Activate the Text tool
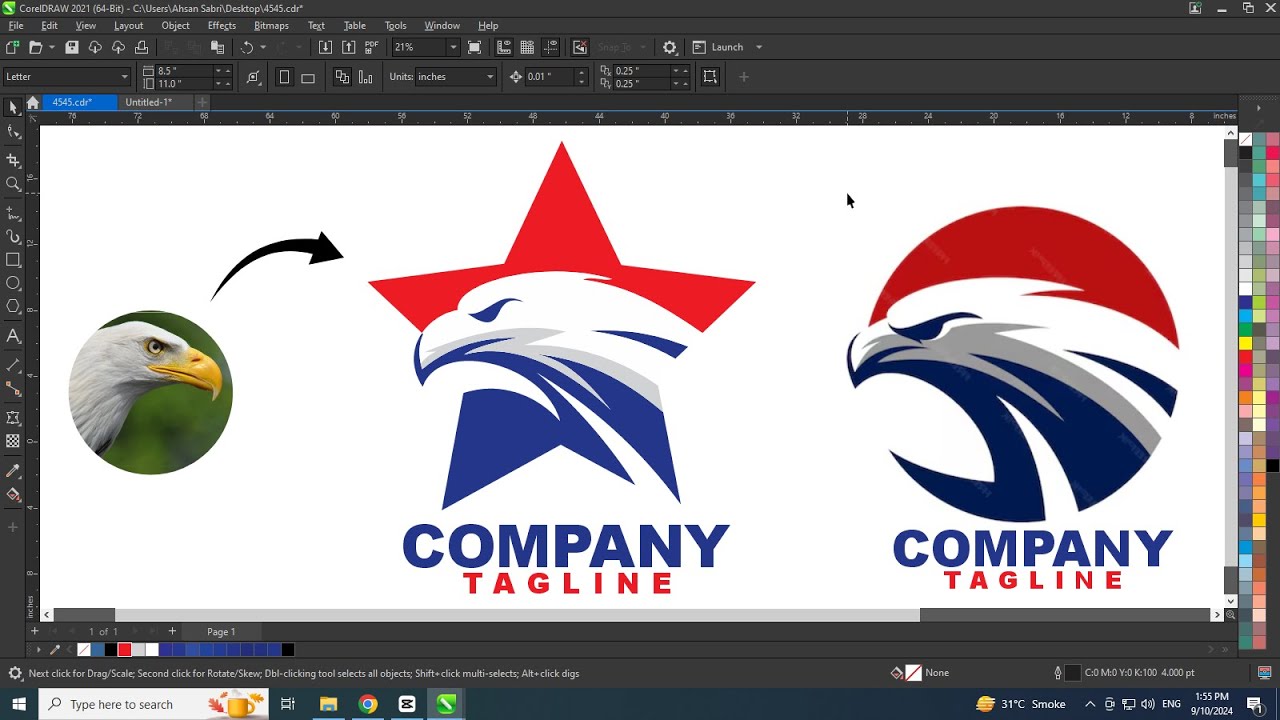The height and width of the screenshot is (720, 1280). [x=13, y=336]
